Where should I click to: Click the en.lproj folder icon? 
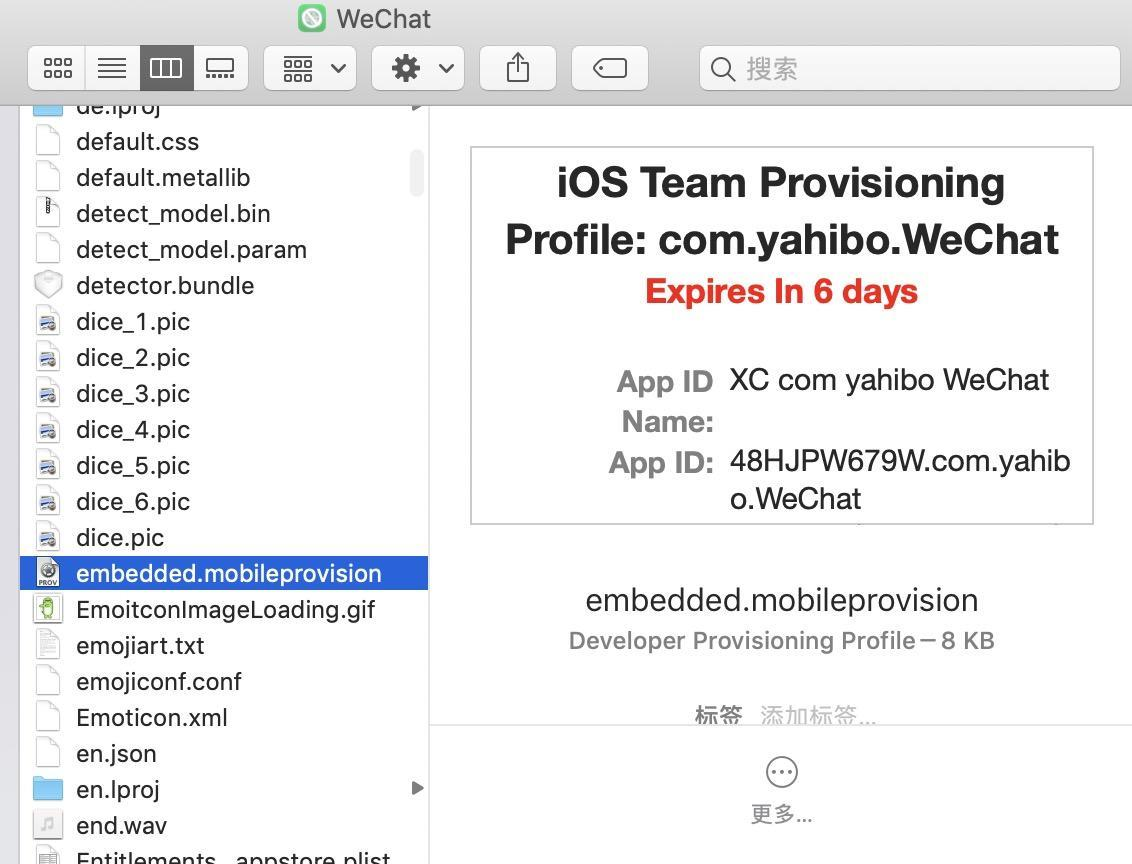click(48, 789)
